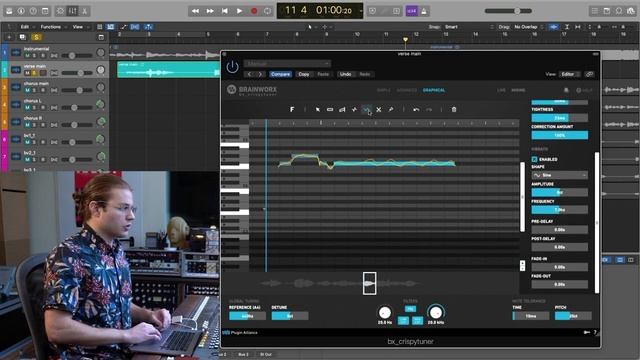Open the media Browsers button
The image size is (640, 360).
click(x=631, y=11)
